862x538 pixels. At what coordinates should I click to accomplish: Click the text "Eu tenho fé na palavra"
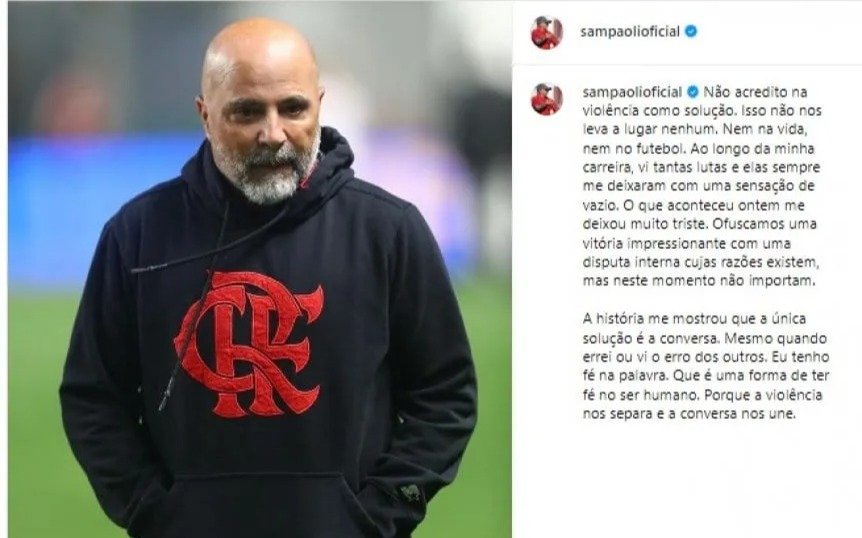click(706, 367)
